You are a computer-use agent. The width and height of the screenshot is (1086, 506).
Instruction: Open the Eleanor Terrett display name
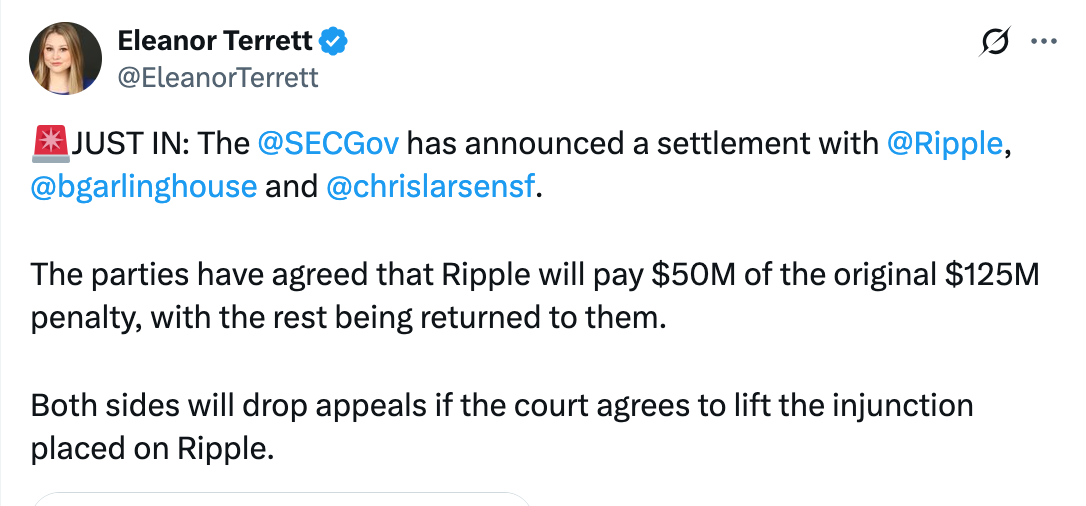215,42
